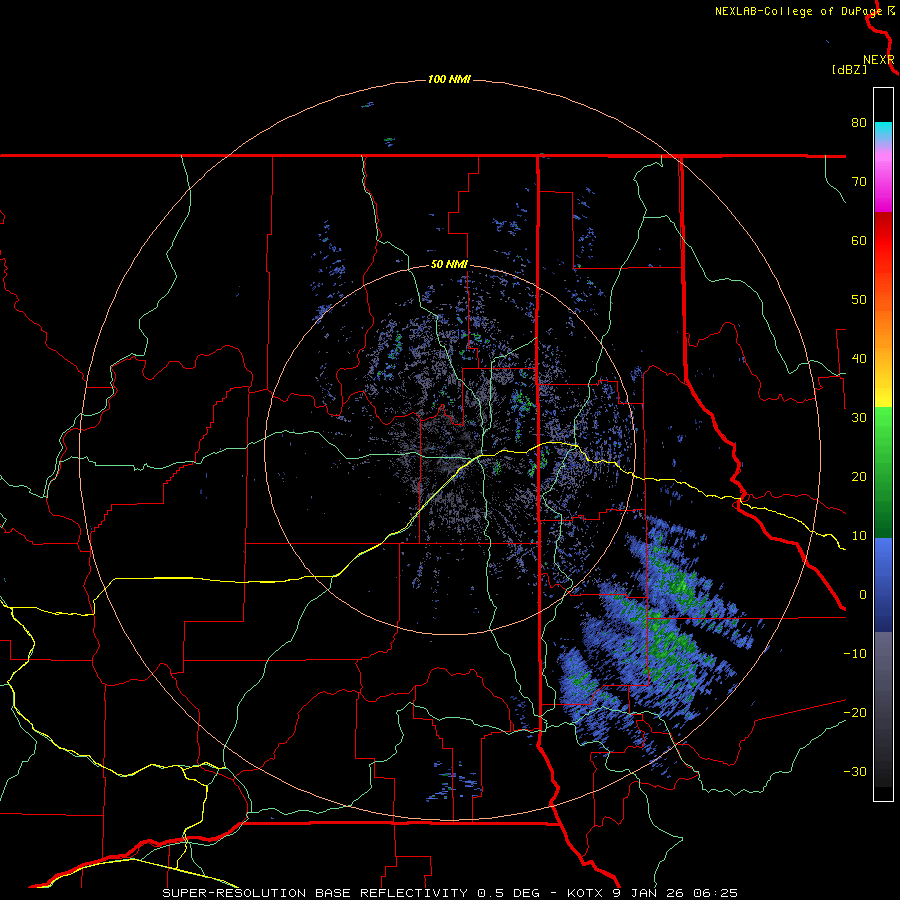
Task: Click the 30 value on the dBZ scale
Action: (x=859, y=417)
